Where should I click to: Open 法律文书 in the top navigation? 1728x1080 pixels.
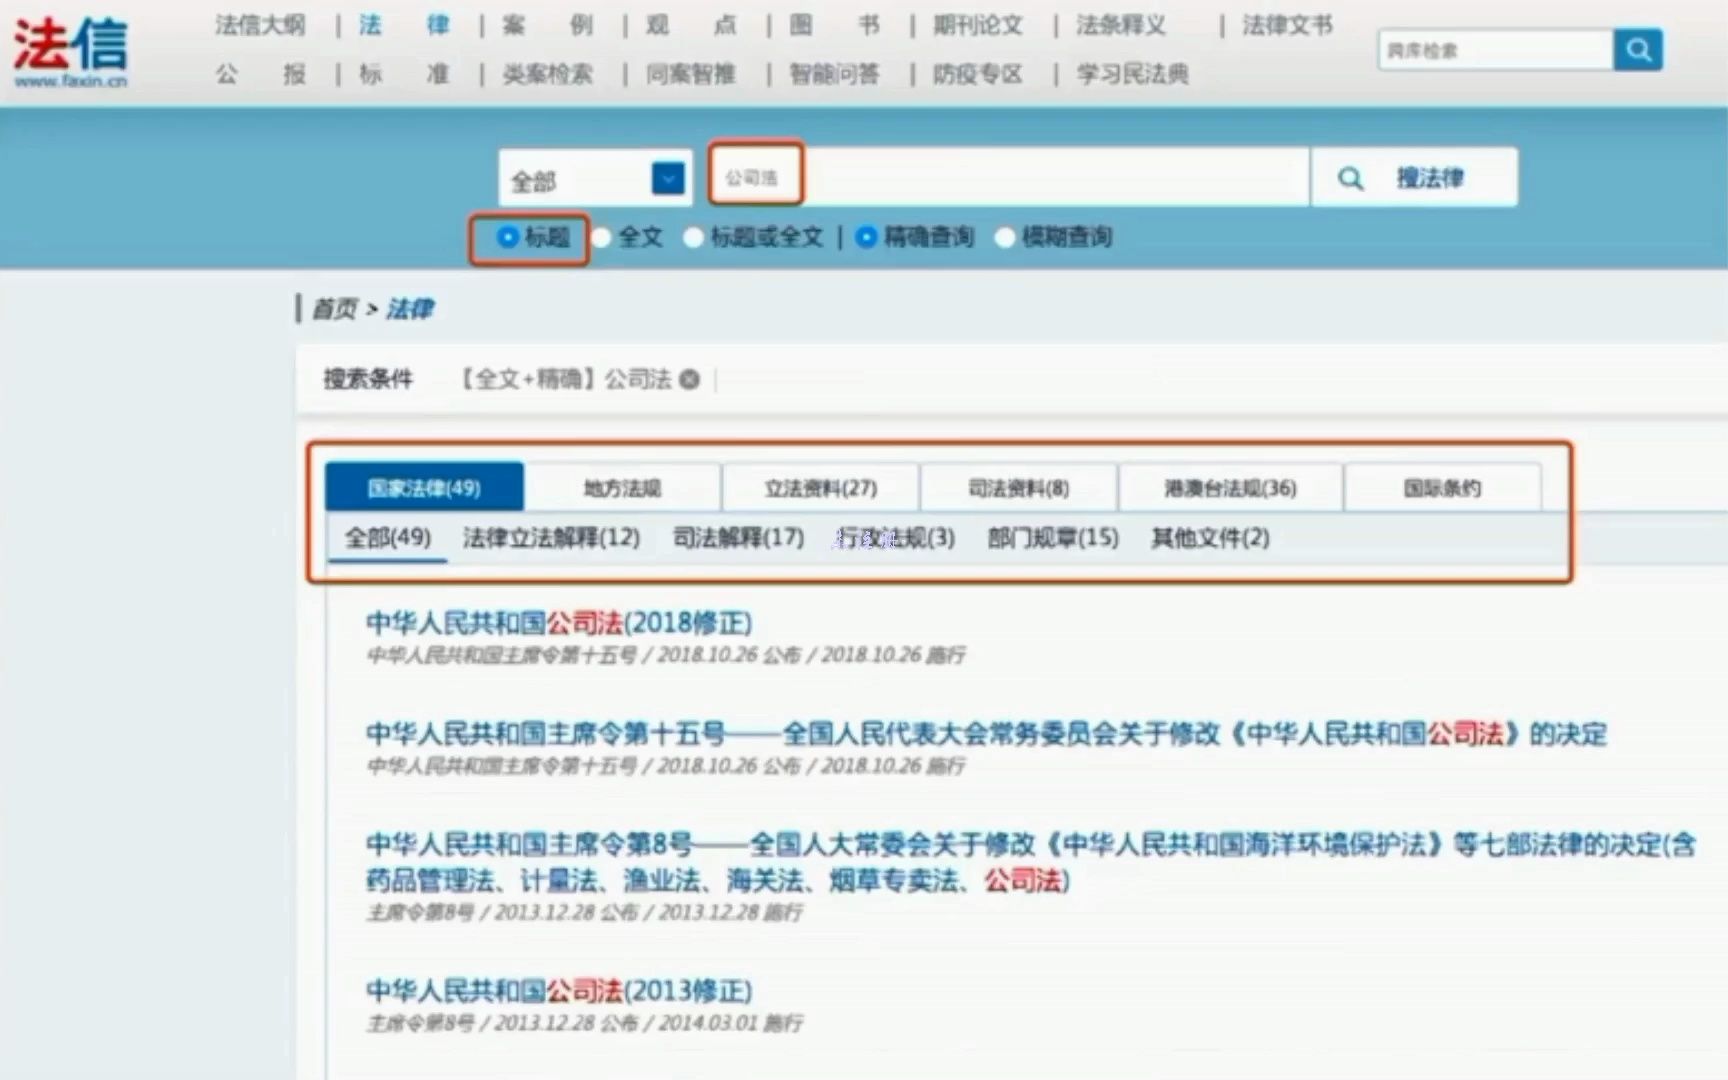pyautogui.click(x=1288, y=25)
